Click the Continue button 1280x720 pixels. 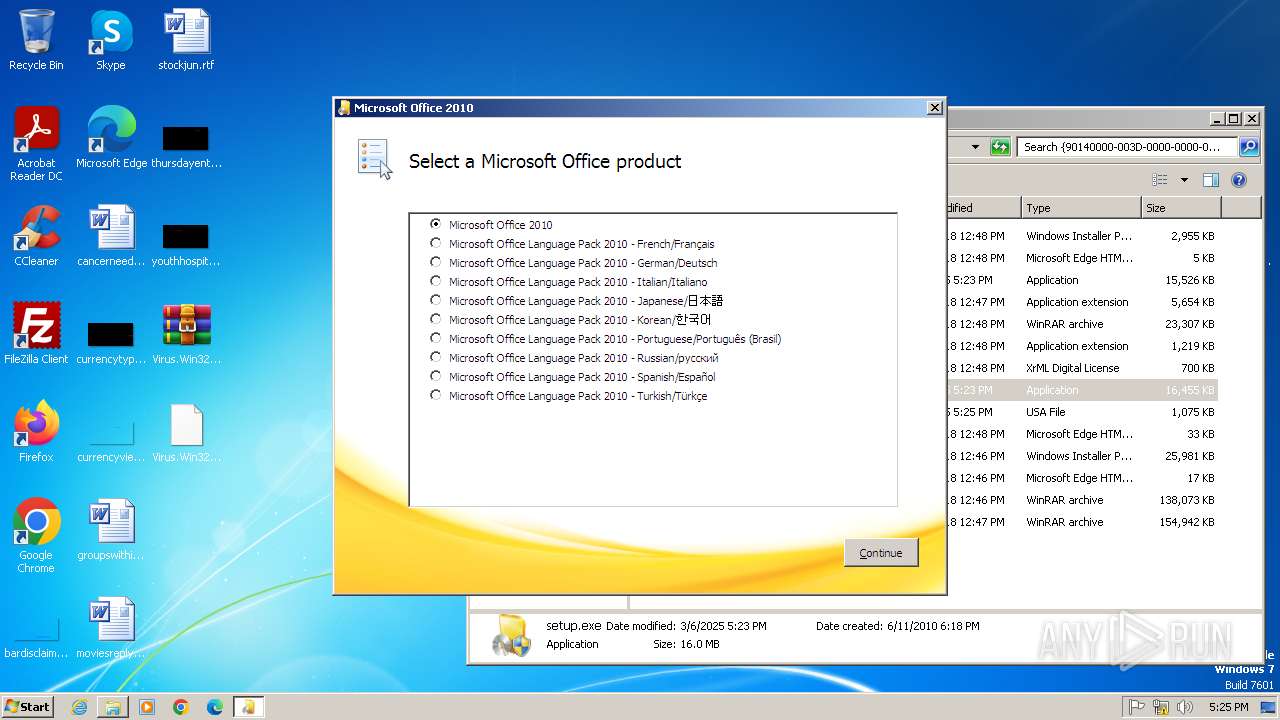881,553
